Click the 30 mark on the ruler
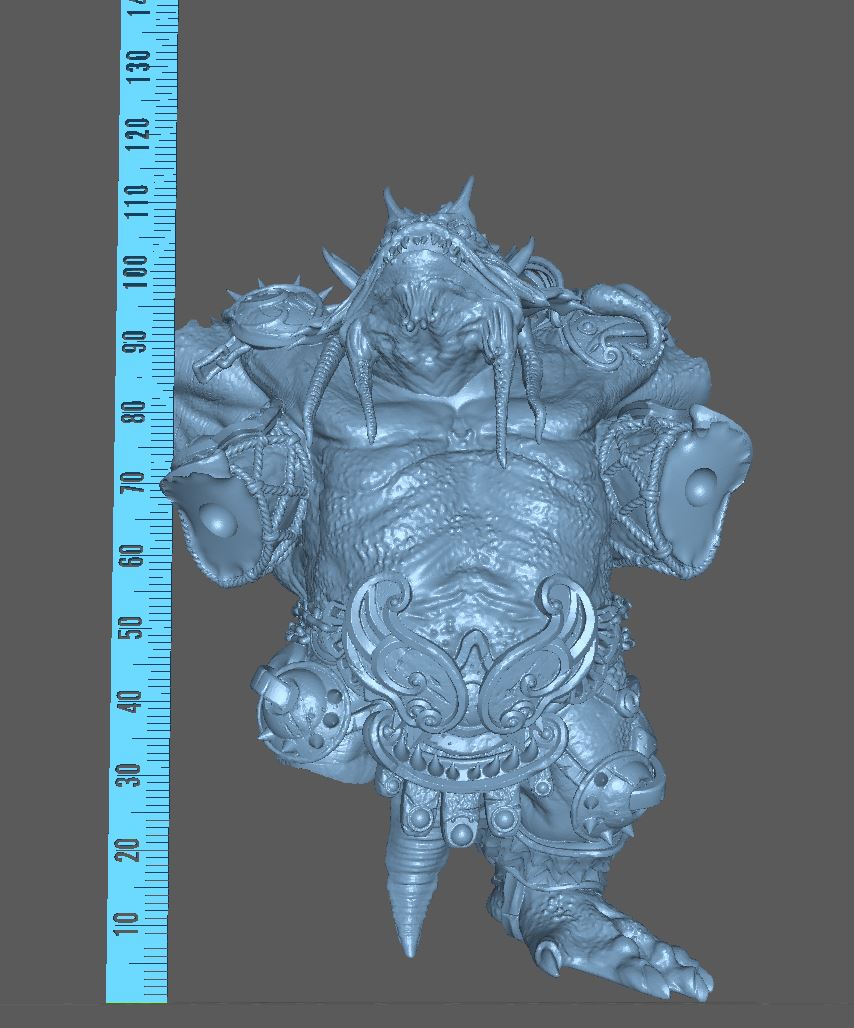 pos(131,775)
